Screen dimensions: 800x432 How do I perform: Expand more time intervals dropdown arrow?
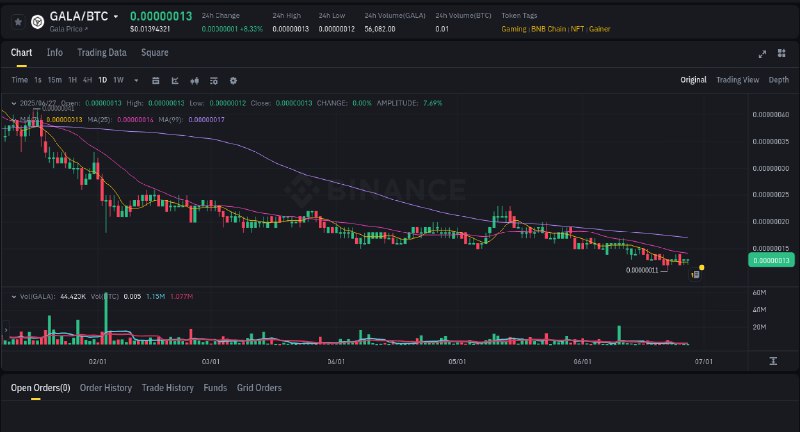tap(136, 81)
